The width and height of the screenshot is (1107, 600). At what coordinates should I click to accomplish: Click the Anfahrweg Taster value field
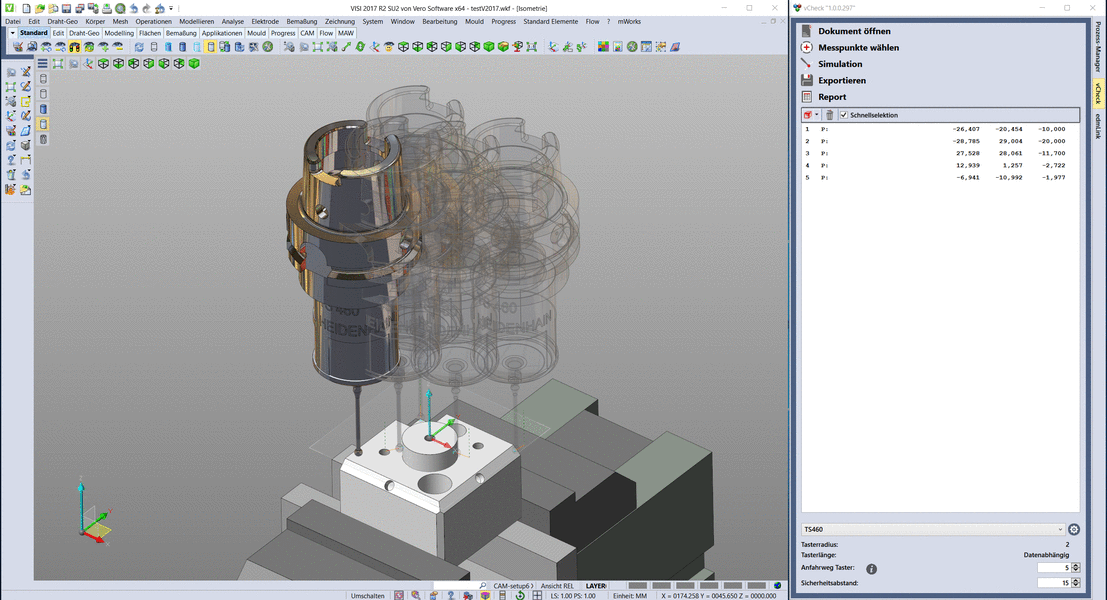(x=1054, y=568)
